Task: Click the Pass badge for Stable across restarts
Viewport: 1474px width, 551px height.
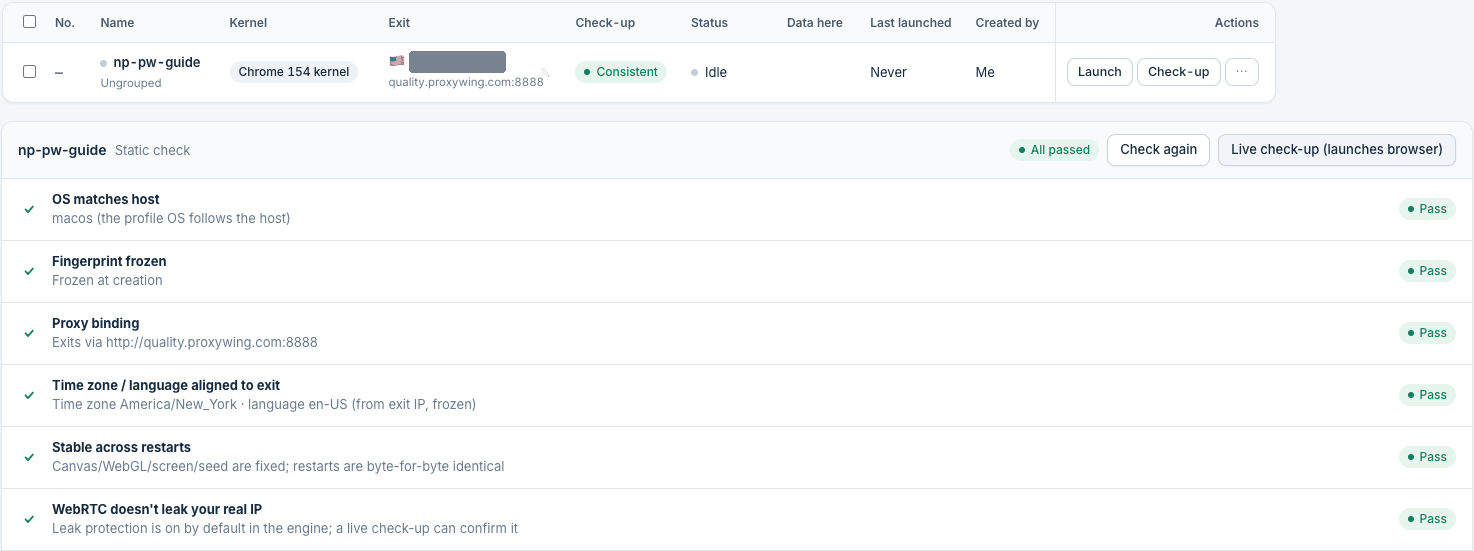Action: [1427, 457]
